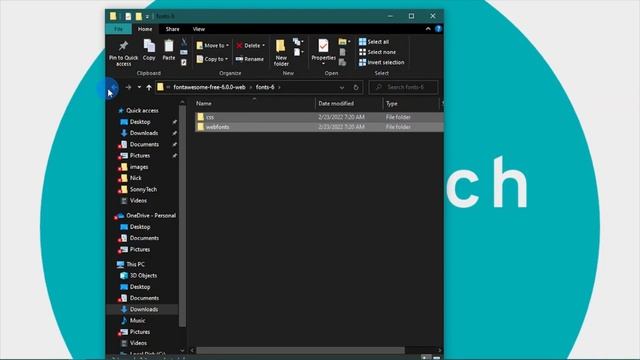Viewport: 640px width, 360px height.
Task: Expand the Delete options arrow
Action: click(x=263, y=45)
